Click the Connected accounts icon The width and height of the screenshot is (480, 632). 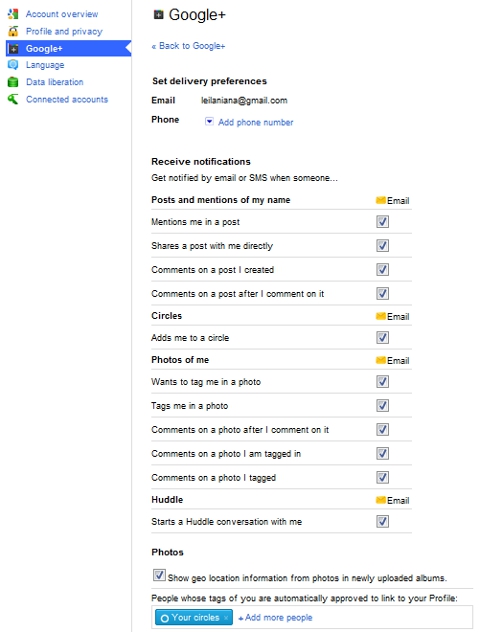(x=13, y=99)
